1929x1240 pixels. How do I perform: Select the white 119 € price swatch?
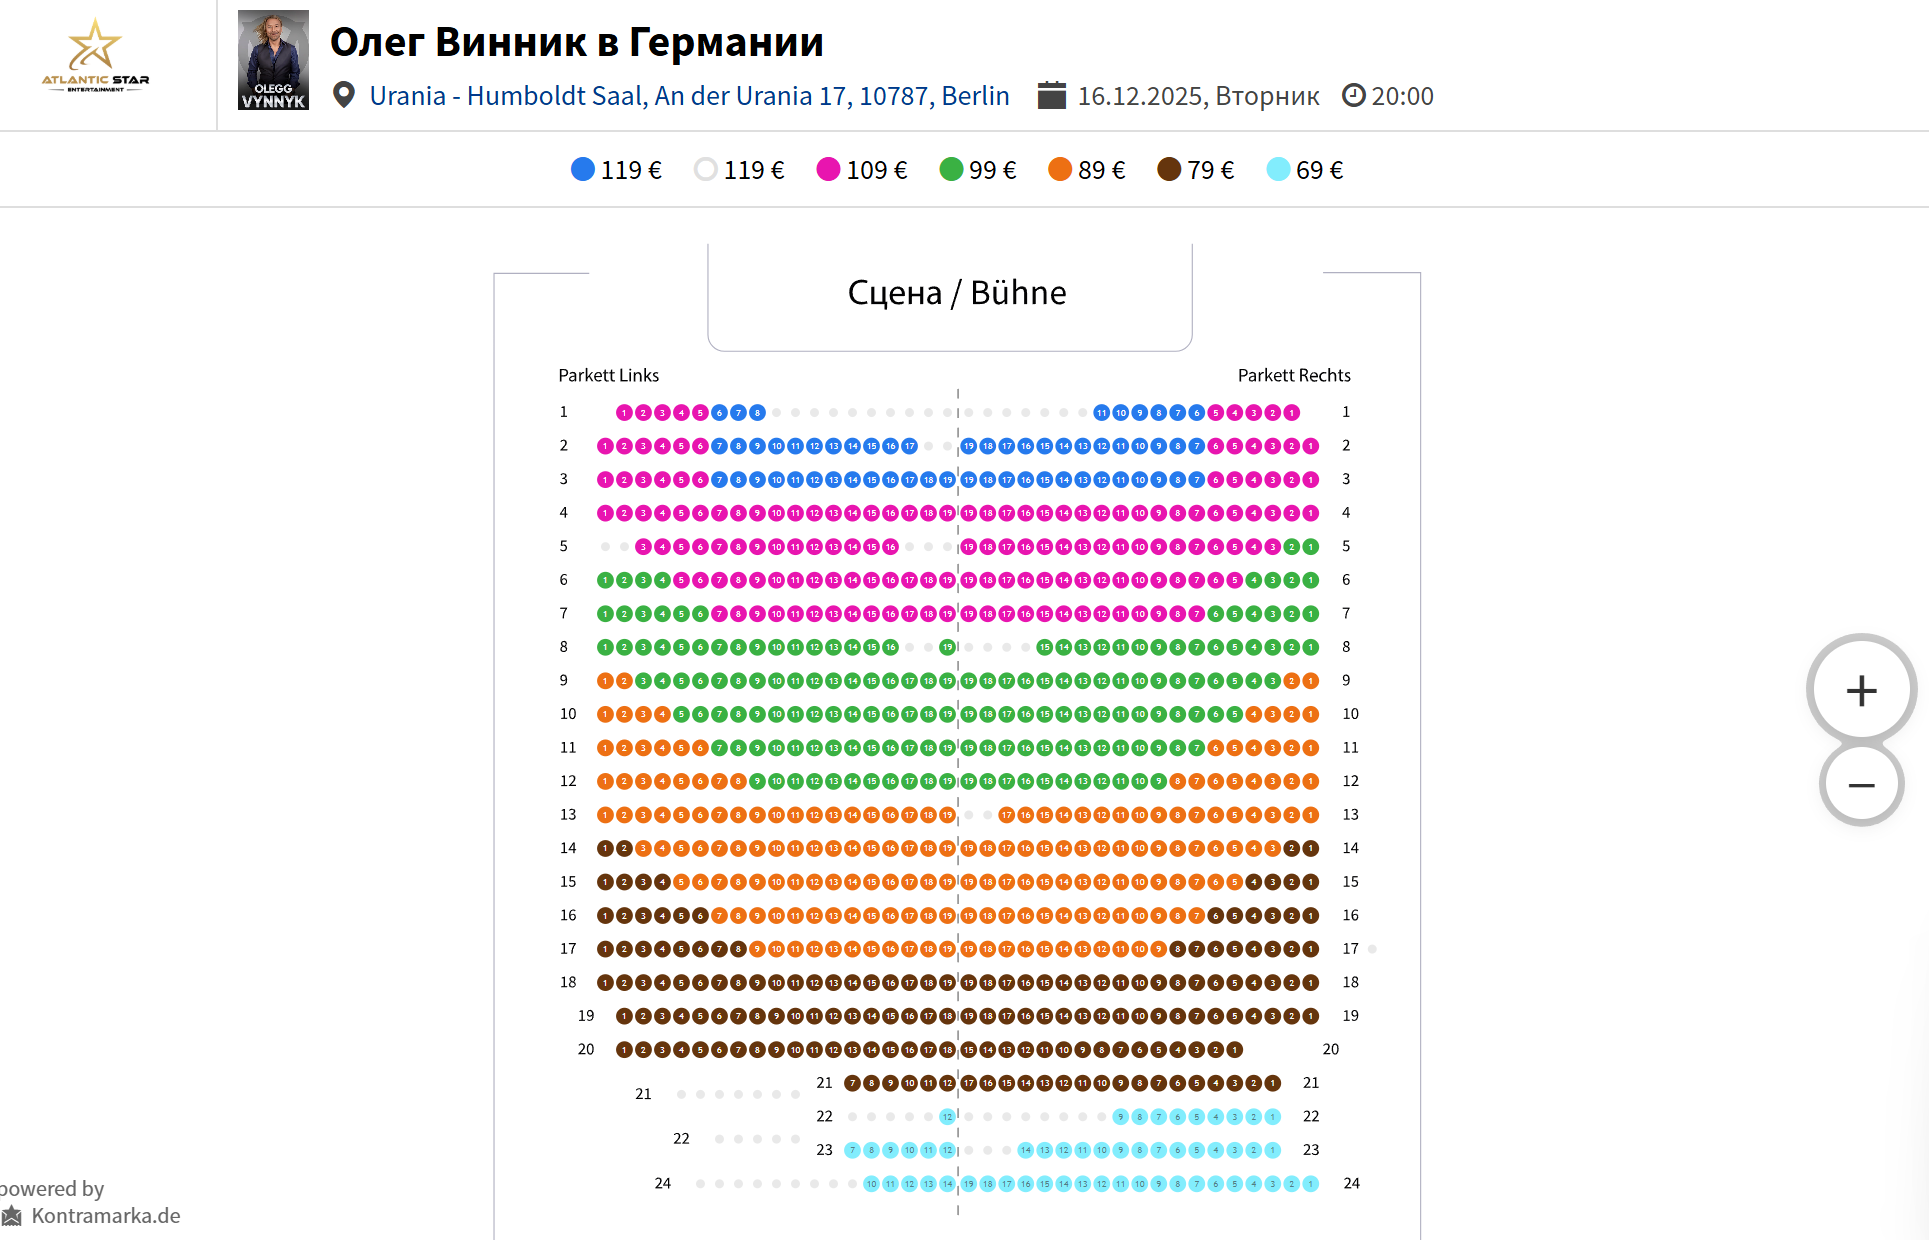pyautogui.click(x=706, y=170)
